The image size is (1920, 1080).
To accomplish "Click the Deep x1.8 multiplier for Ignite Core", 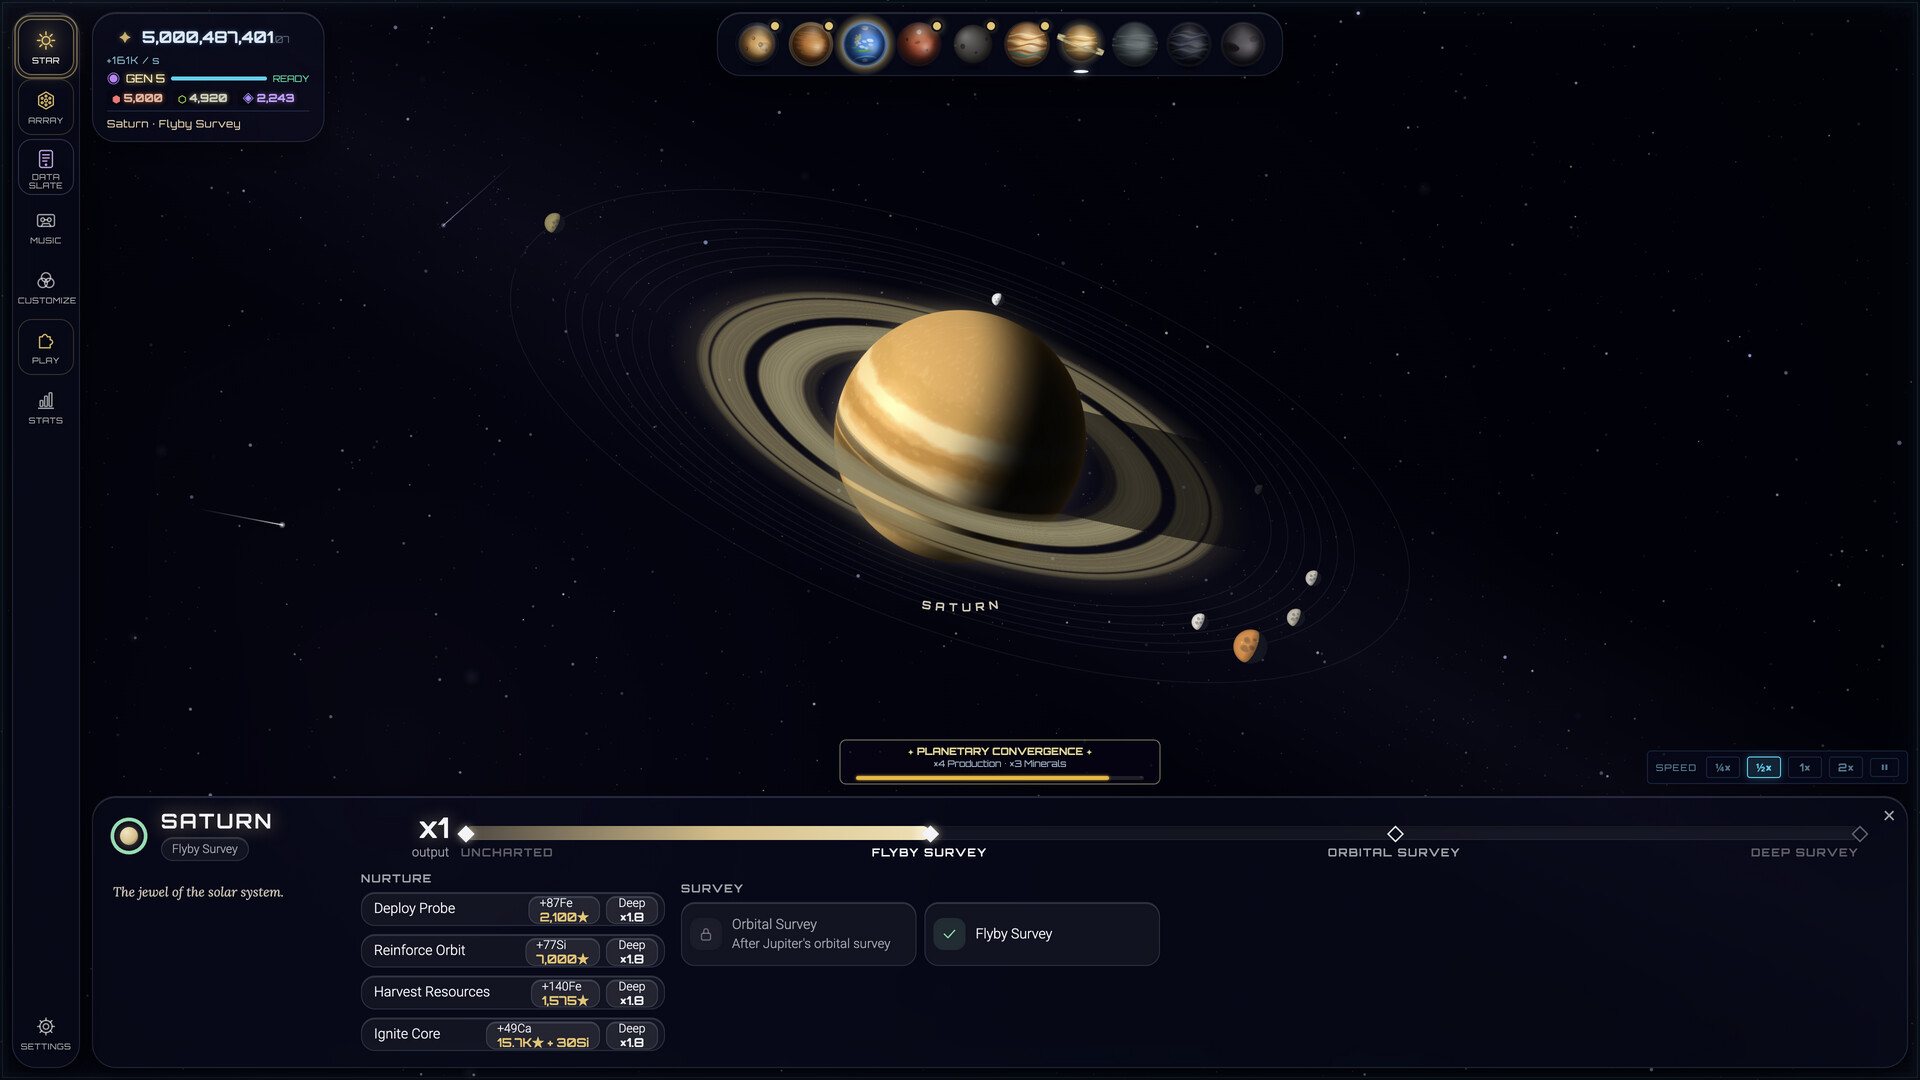I will [x=632, y=1035].
